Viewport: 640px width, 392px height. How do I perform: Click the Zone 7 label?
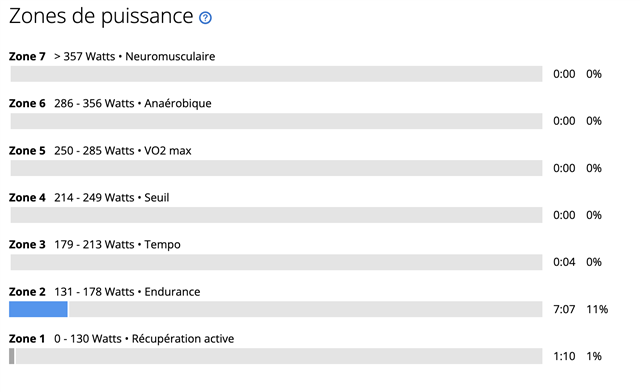[27, 56]
